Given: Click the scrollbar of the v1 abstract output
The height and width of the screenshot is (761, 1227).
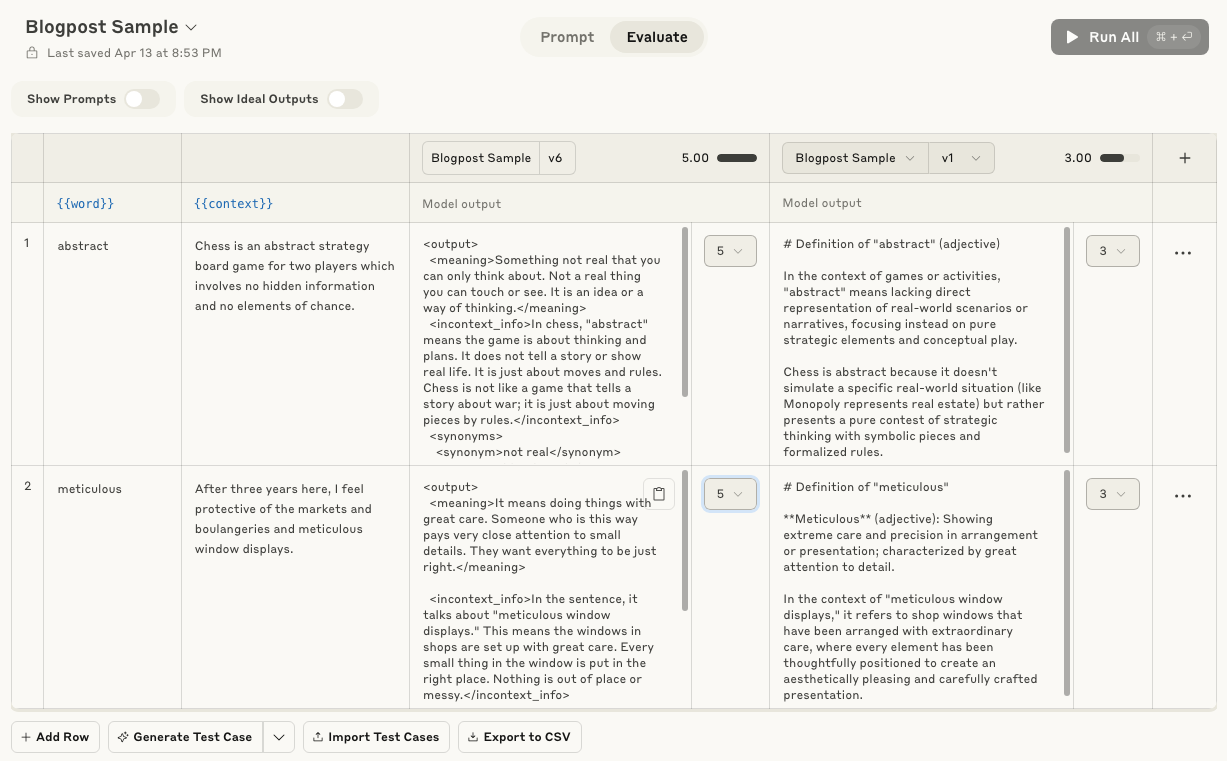Looking at the screenshot, I should pos(1067,340).
